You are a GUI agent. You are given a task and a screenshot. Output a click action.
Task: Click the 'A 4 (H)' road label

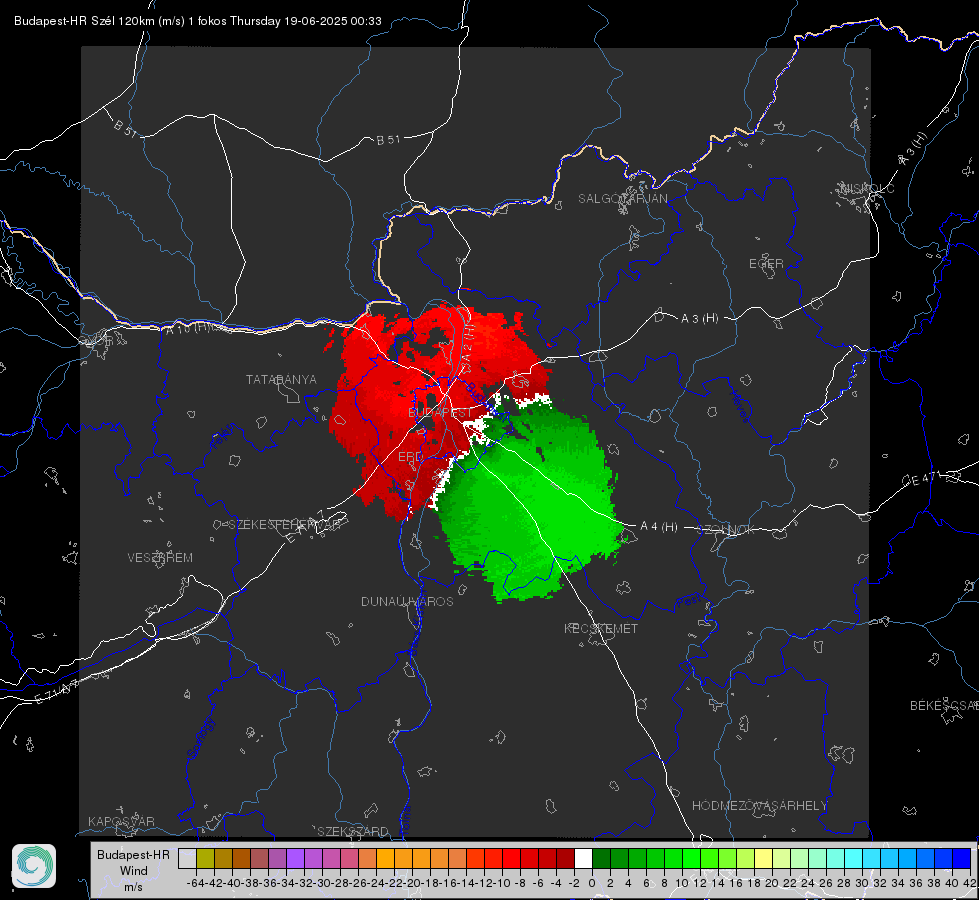(x=659, y=527)
